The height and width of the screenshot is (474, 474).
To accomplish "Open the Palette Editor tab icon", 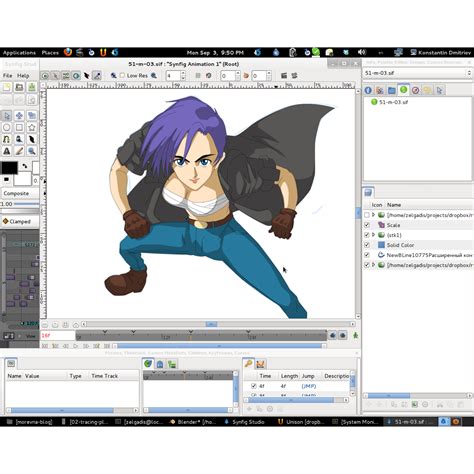I will (x=380, y=90).
